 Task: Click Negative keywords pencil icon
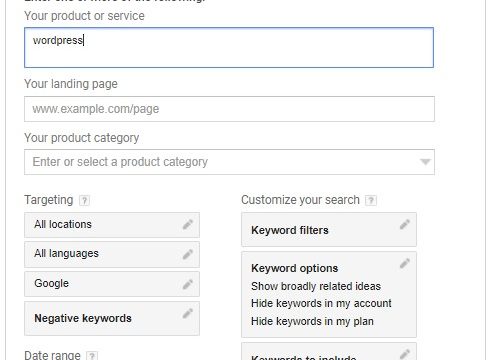click(188, 313)
